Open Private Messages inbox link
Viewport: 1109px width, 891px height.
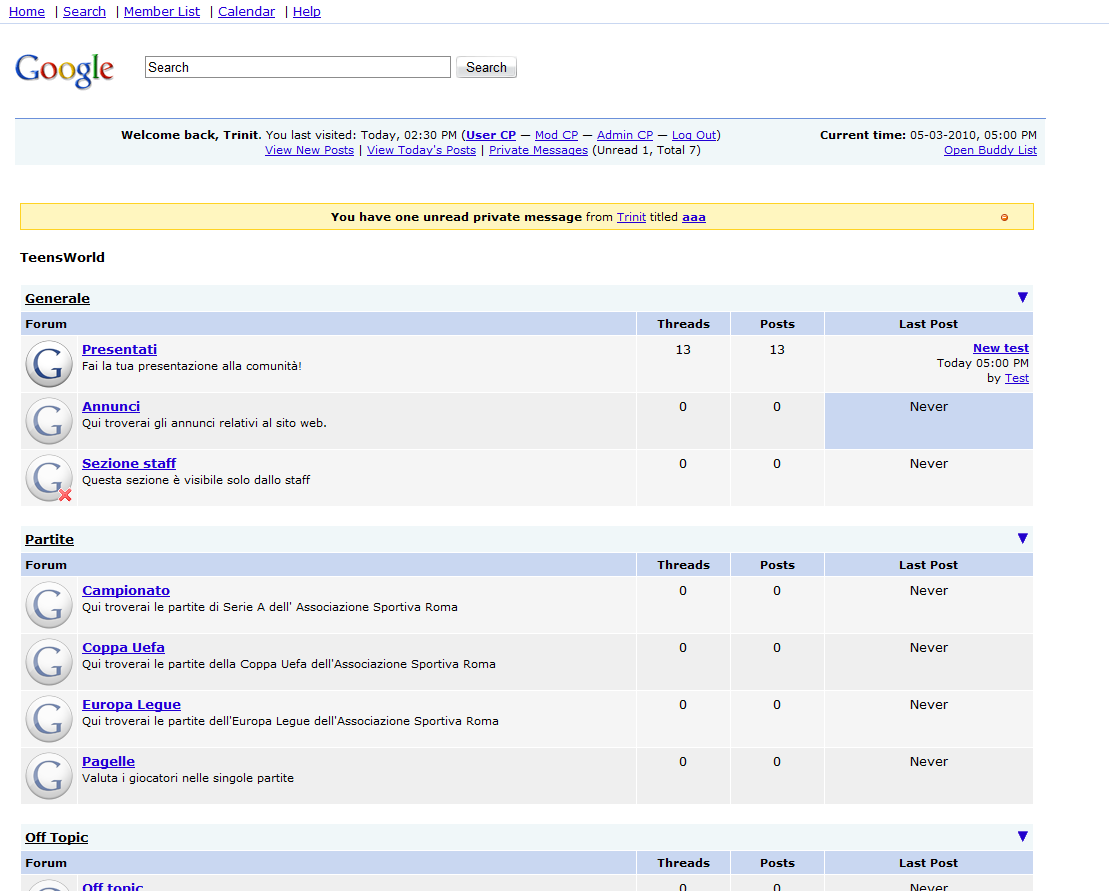point(538,150)
